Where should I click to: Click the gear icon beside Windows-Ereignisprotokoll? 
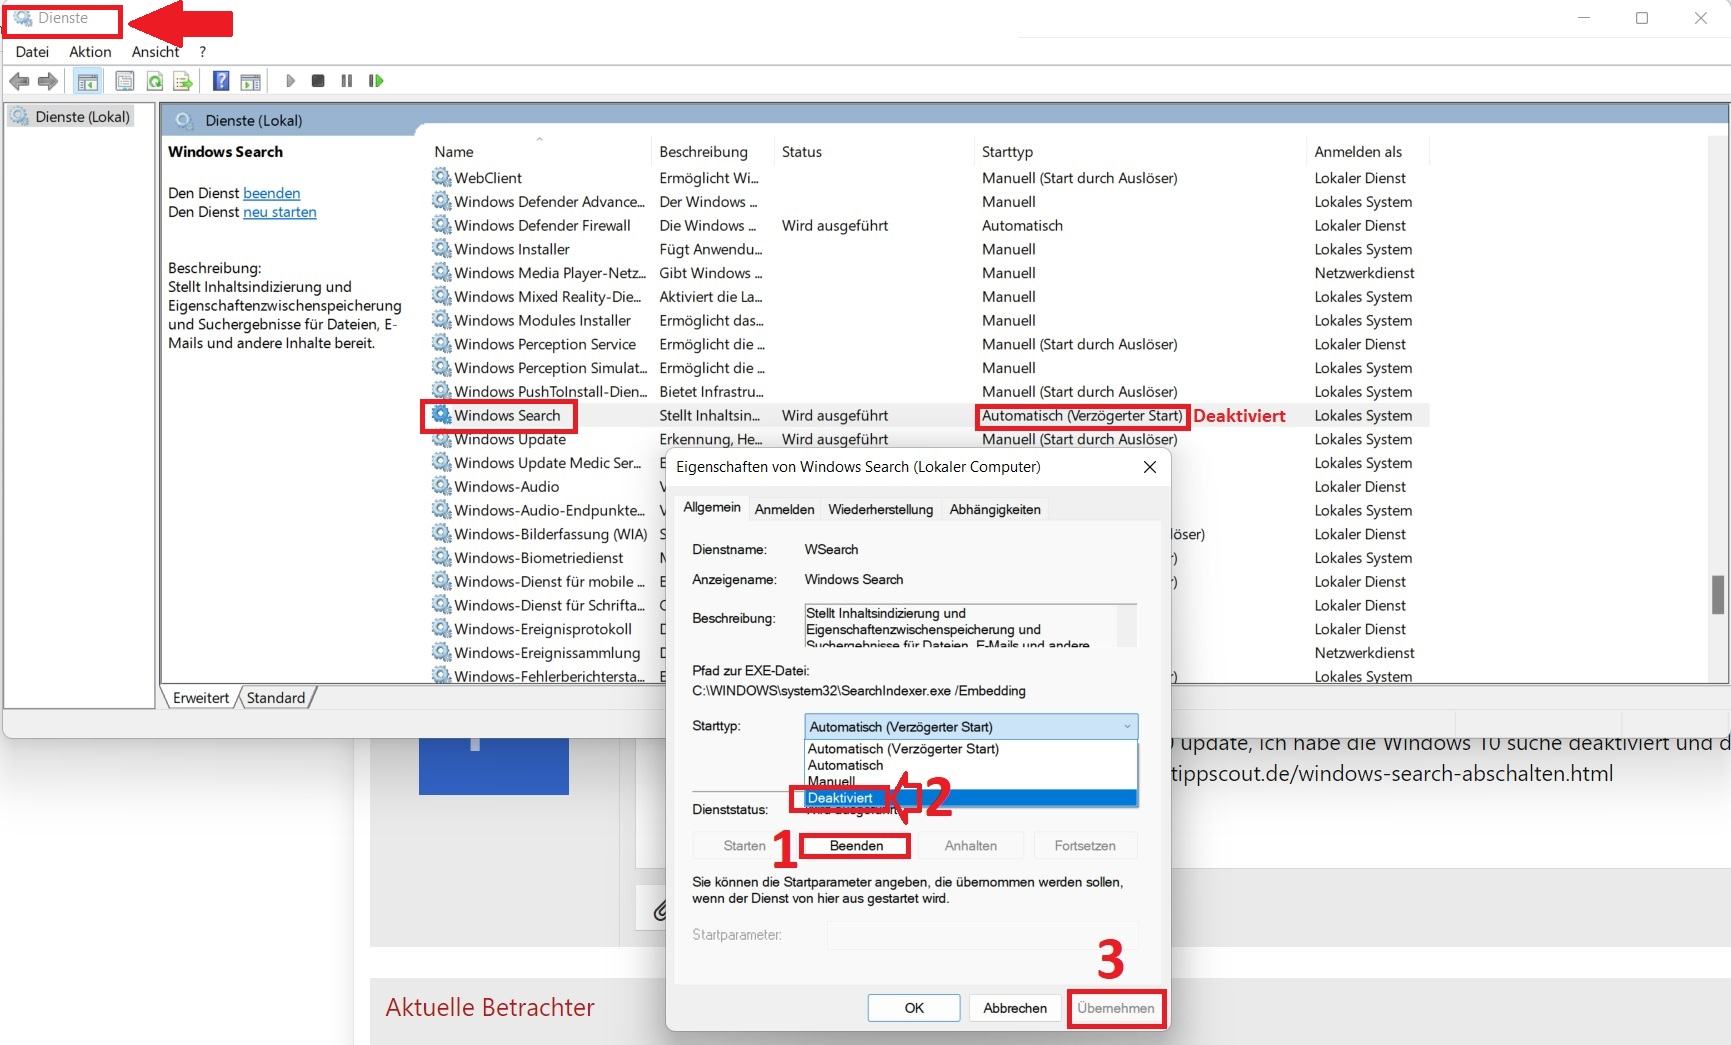tap(441, 628)
